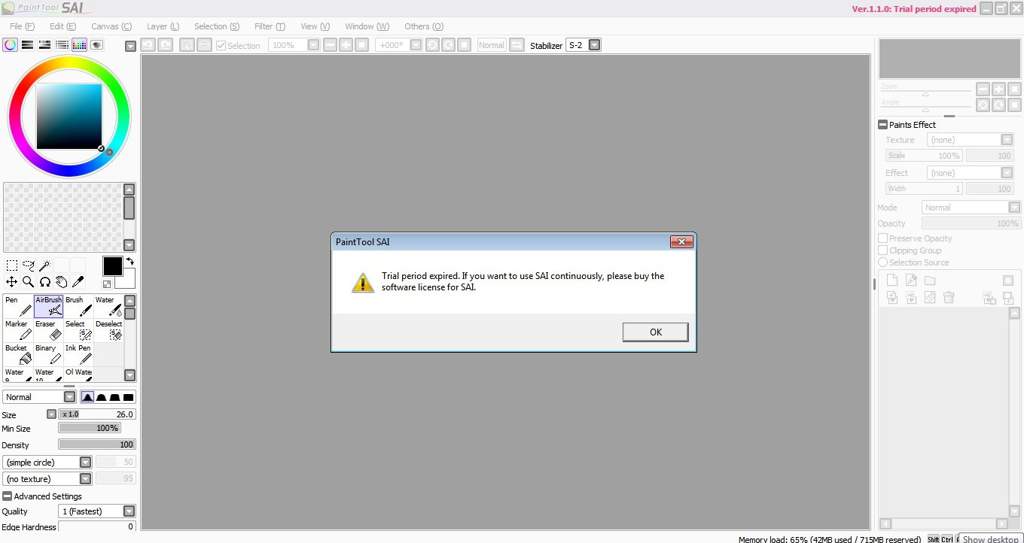Select the AirBrush tool

[x=49, y=306]
